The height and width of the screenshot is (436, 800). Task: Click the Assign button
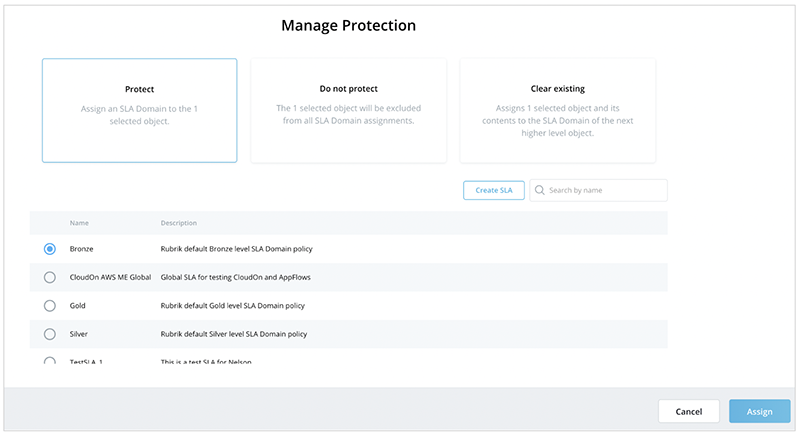[x=760, y=412]
